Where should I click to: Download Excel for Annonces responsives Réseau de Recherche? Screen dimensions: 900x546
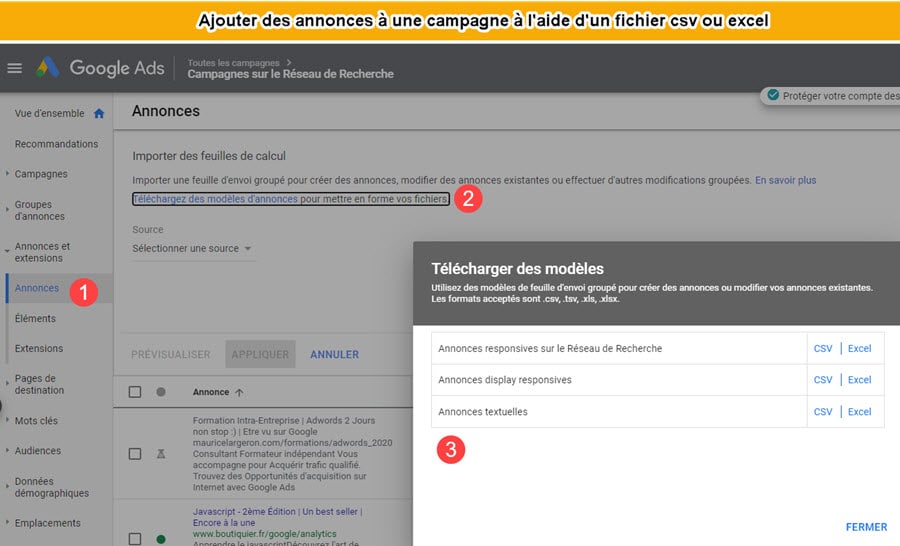(x=859, y=348)
